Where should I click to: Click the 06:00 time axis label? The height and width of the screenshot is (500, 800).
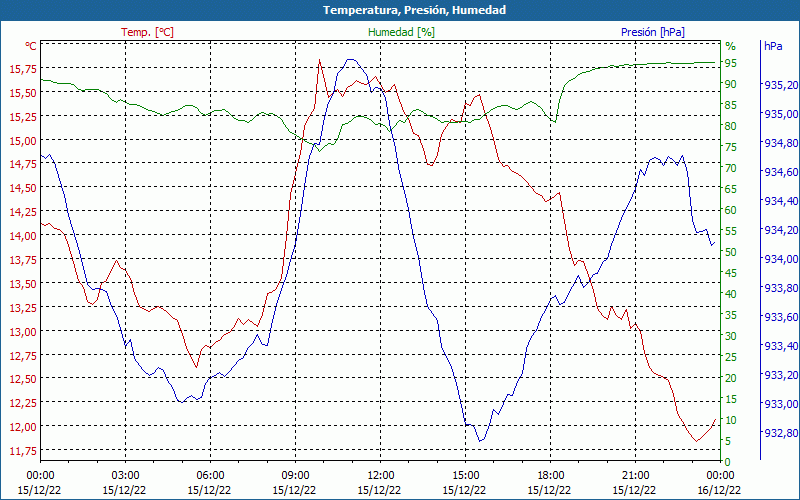click(x=210, y=476)
